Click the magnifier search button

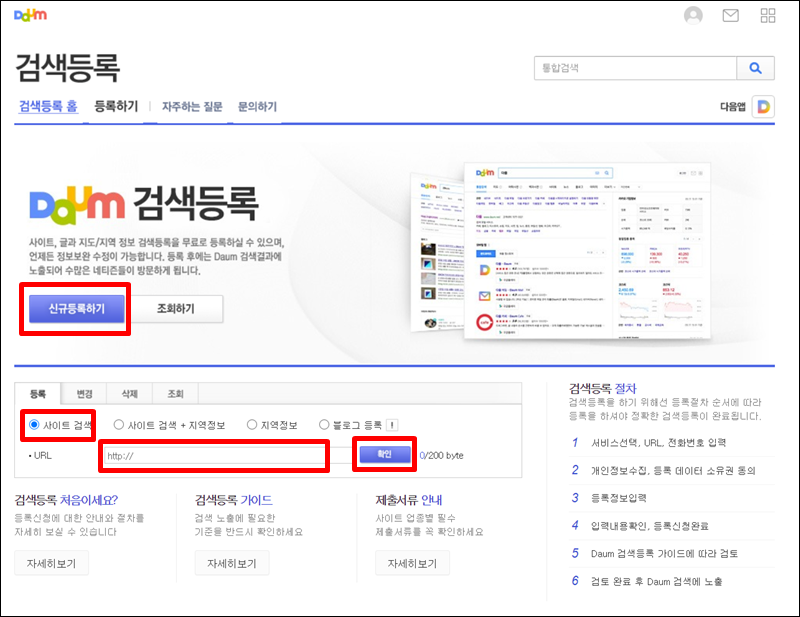pos(755,68)
